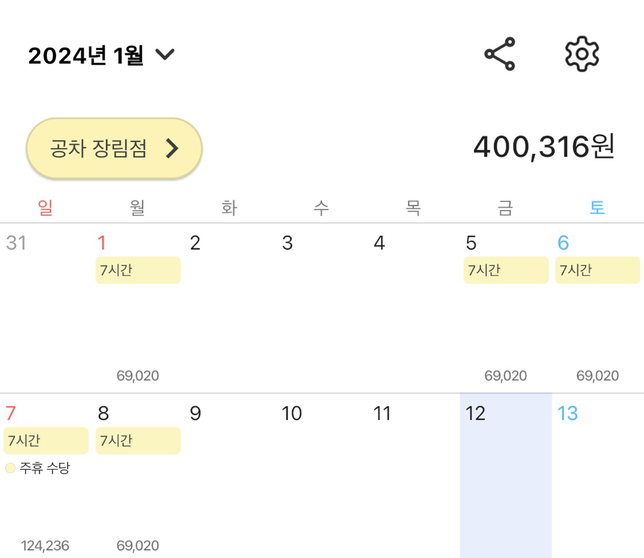Click the 일 Sunday column header
Image resolution: width=644 pixels, height=558 pixels.
(x=45, y=208)
